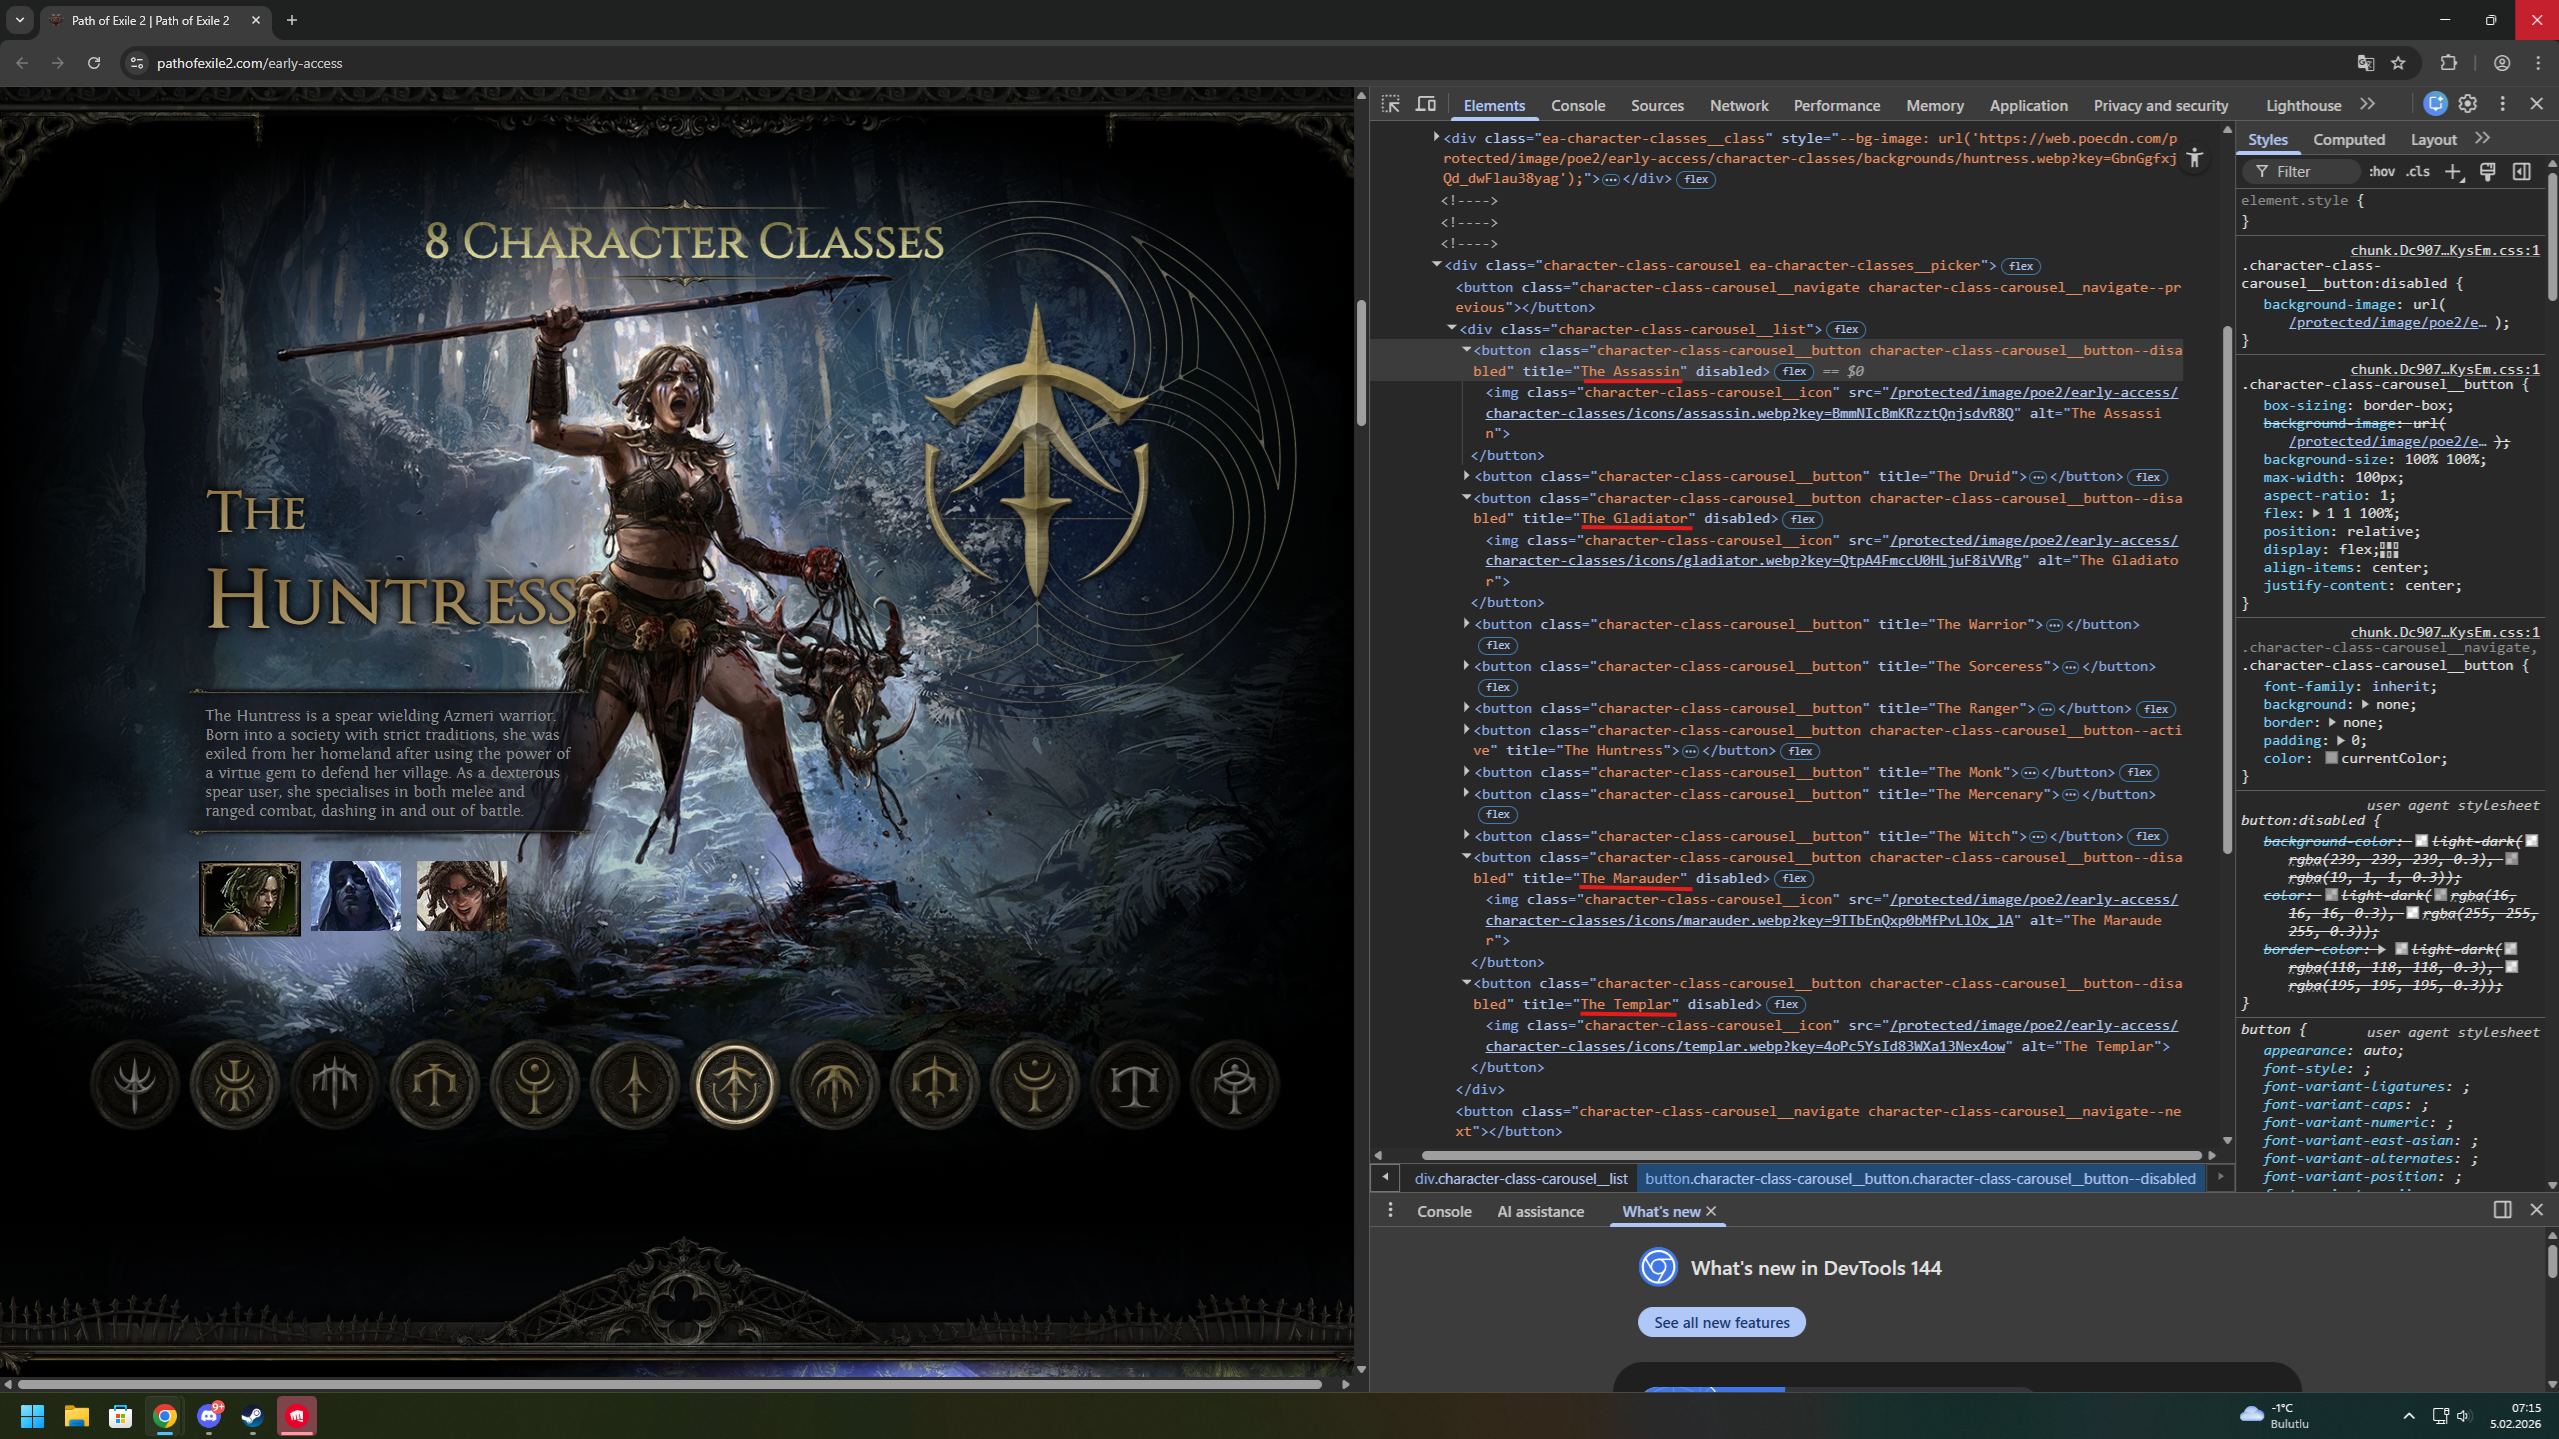This screenshot has height=1439, width=2559.
Task: Toggle flex badge on ea-character-classes__picker div
Action: click(2021, 266)
